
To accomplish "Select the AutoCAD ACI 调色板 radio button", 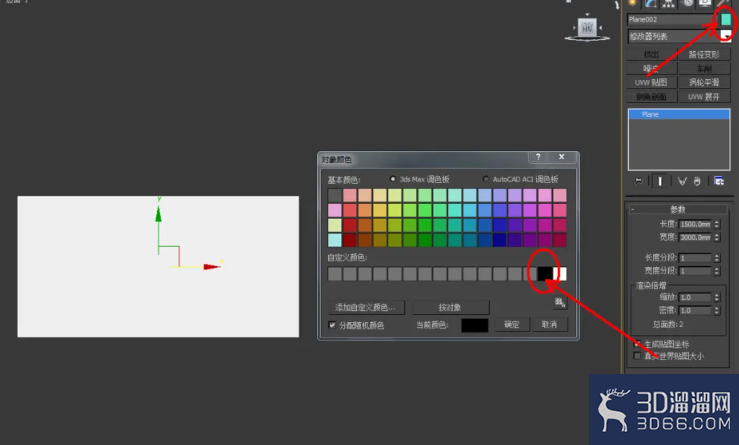I will [x=485, y=179].
